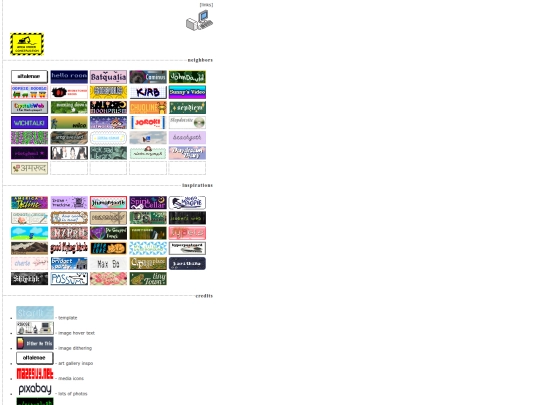Image resolution: width=540 pixels, height=405 pixels.
Task: Open the 'little cloud' dotted button
Action: click(108, 137)
